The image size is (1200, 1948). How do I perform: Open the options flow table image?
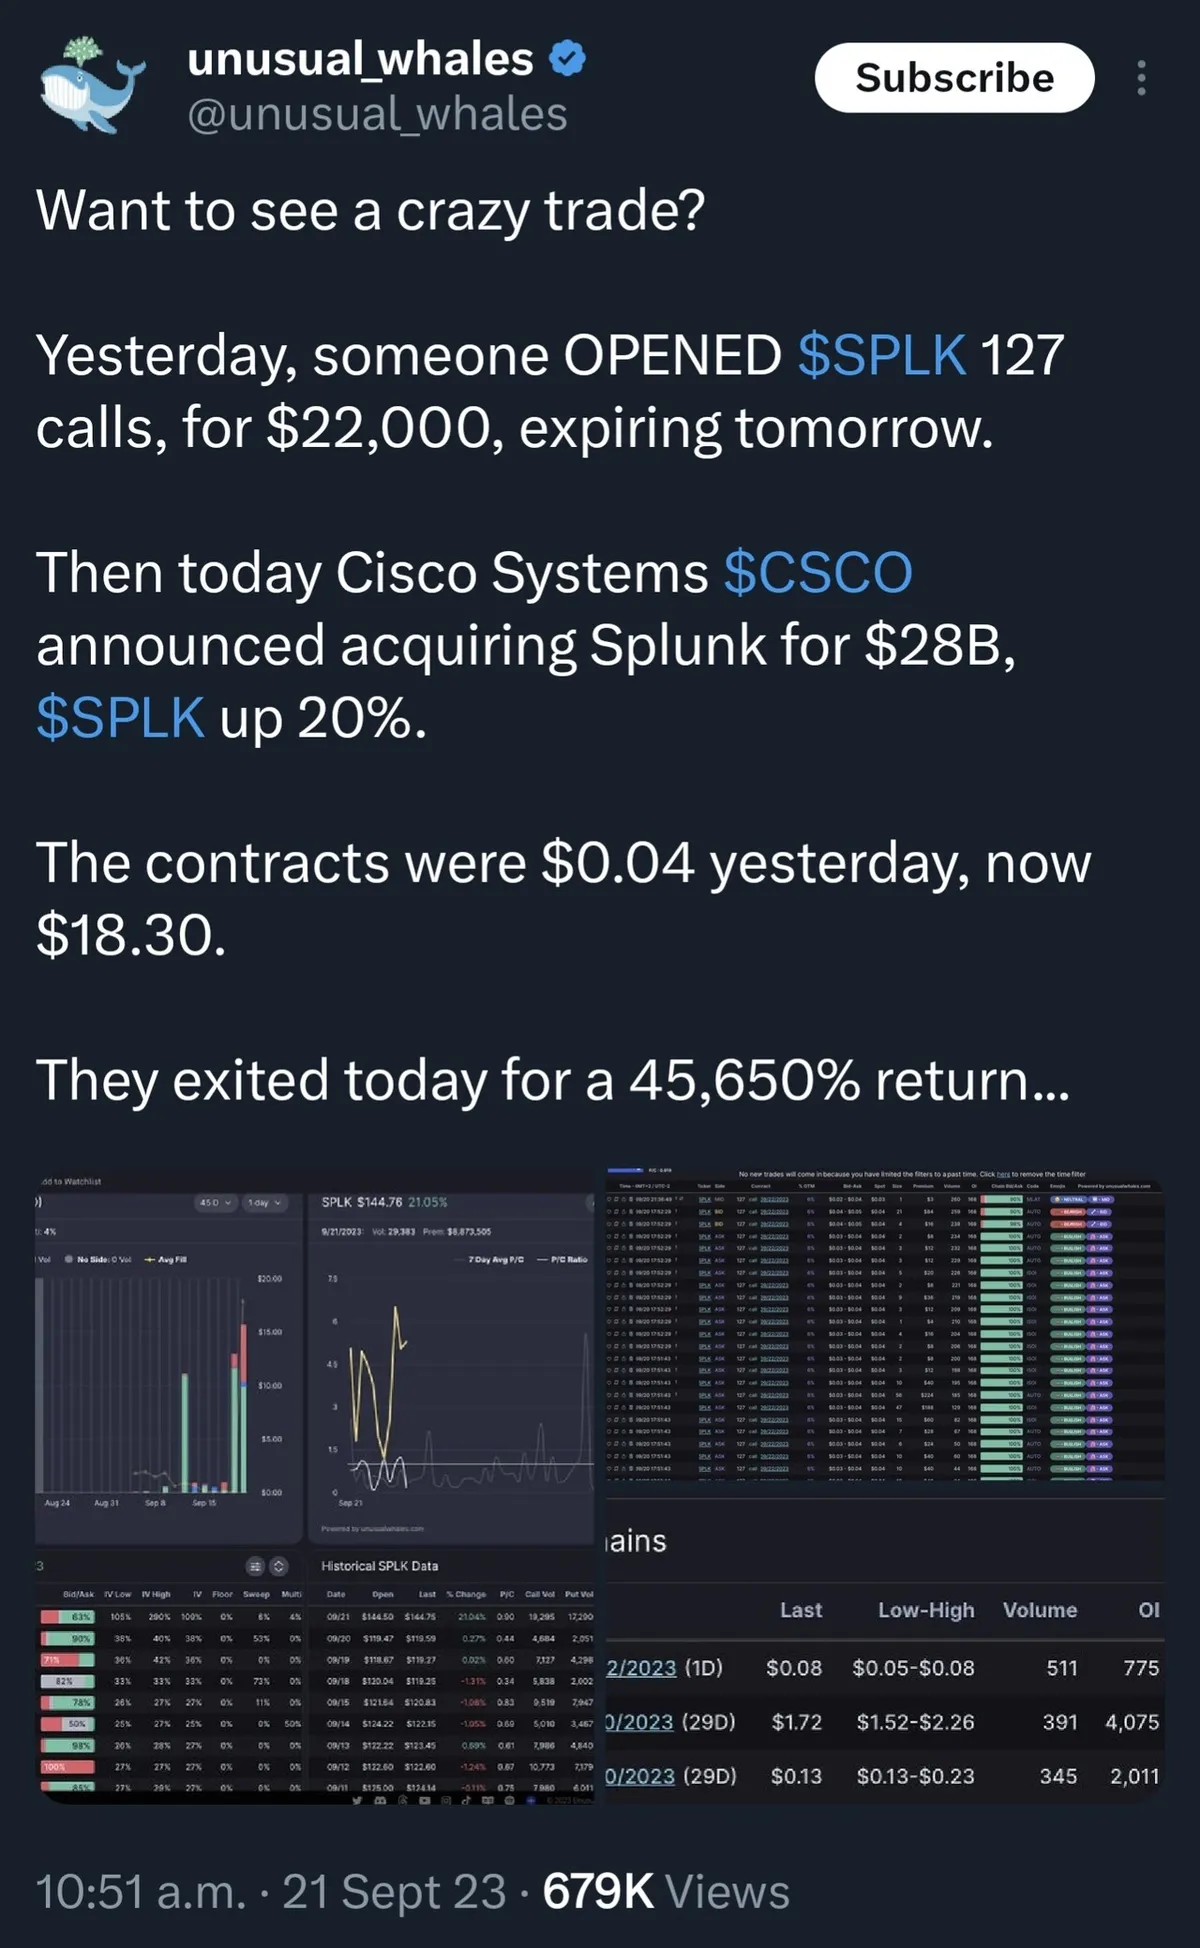pos(884,1325)
